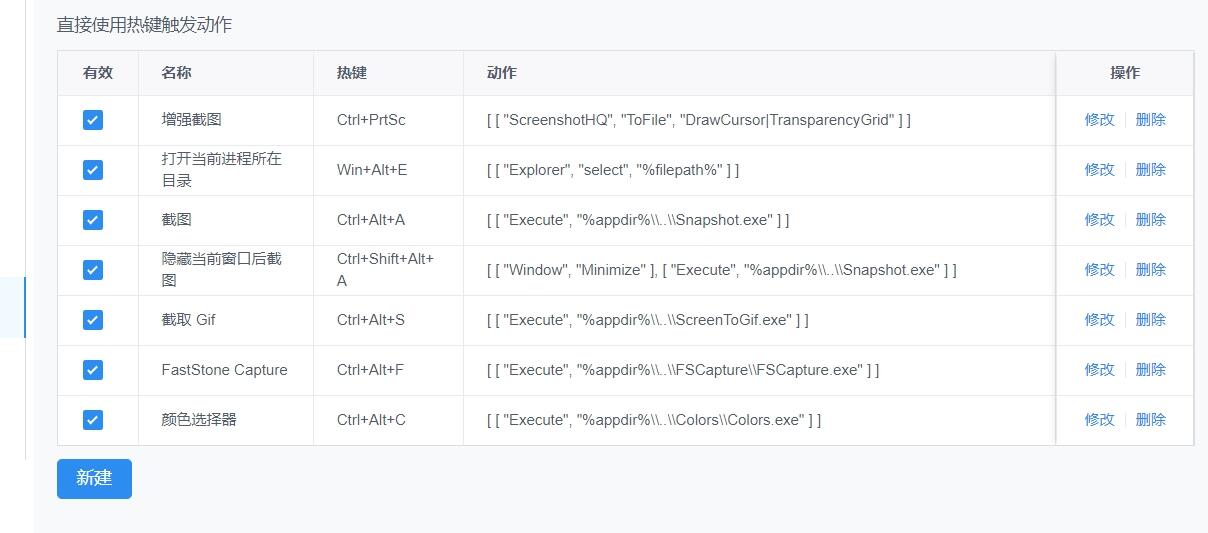Disable the 截图 Ctrl+Alt+A hotkey checkbox
This screenshot has width=1208, height=533.
coord(93,220)
